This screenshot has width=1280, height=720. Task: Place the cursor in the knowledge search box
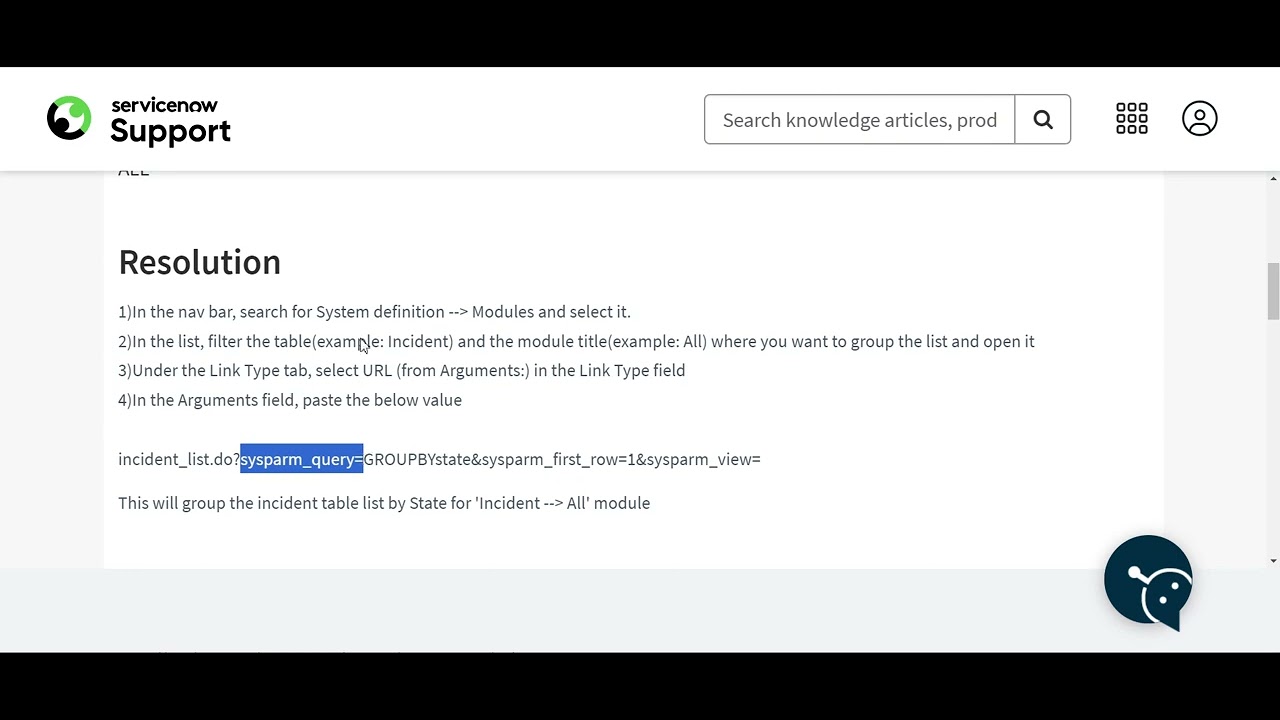859,119
